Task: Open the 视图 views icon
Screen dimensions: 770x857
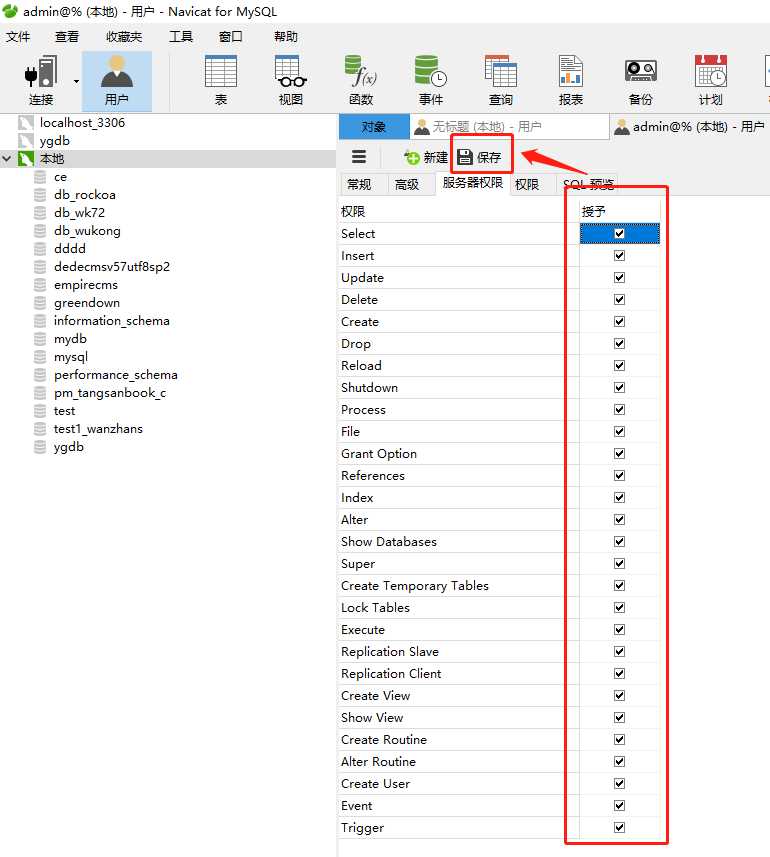Action: 291,80
